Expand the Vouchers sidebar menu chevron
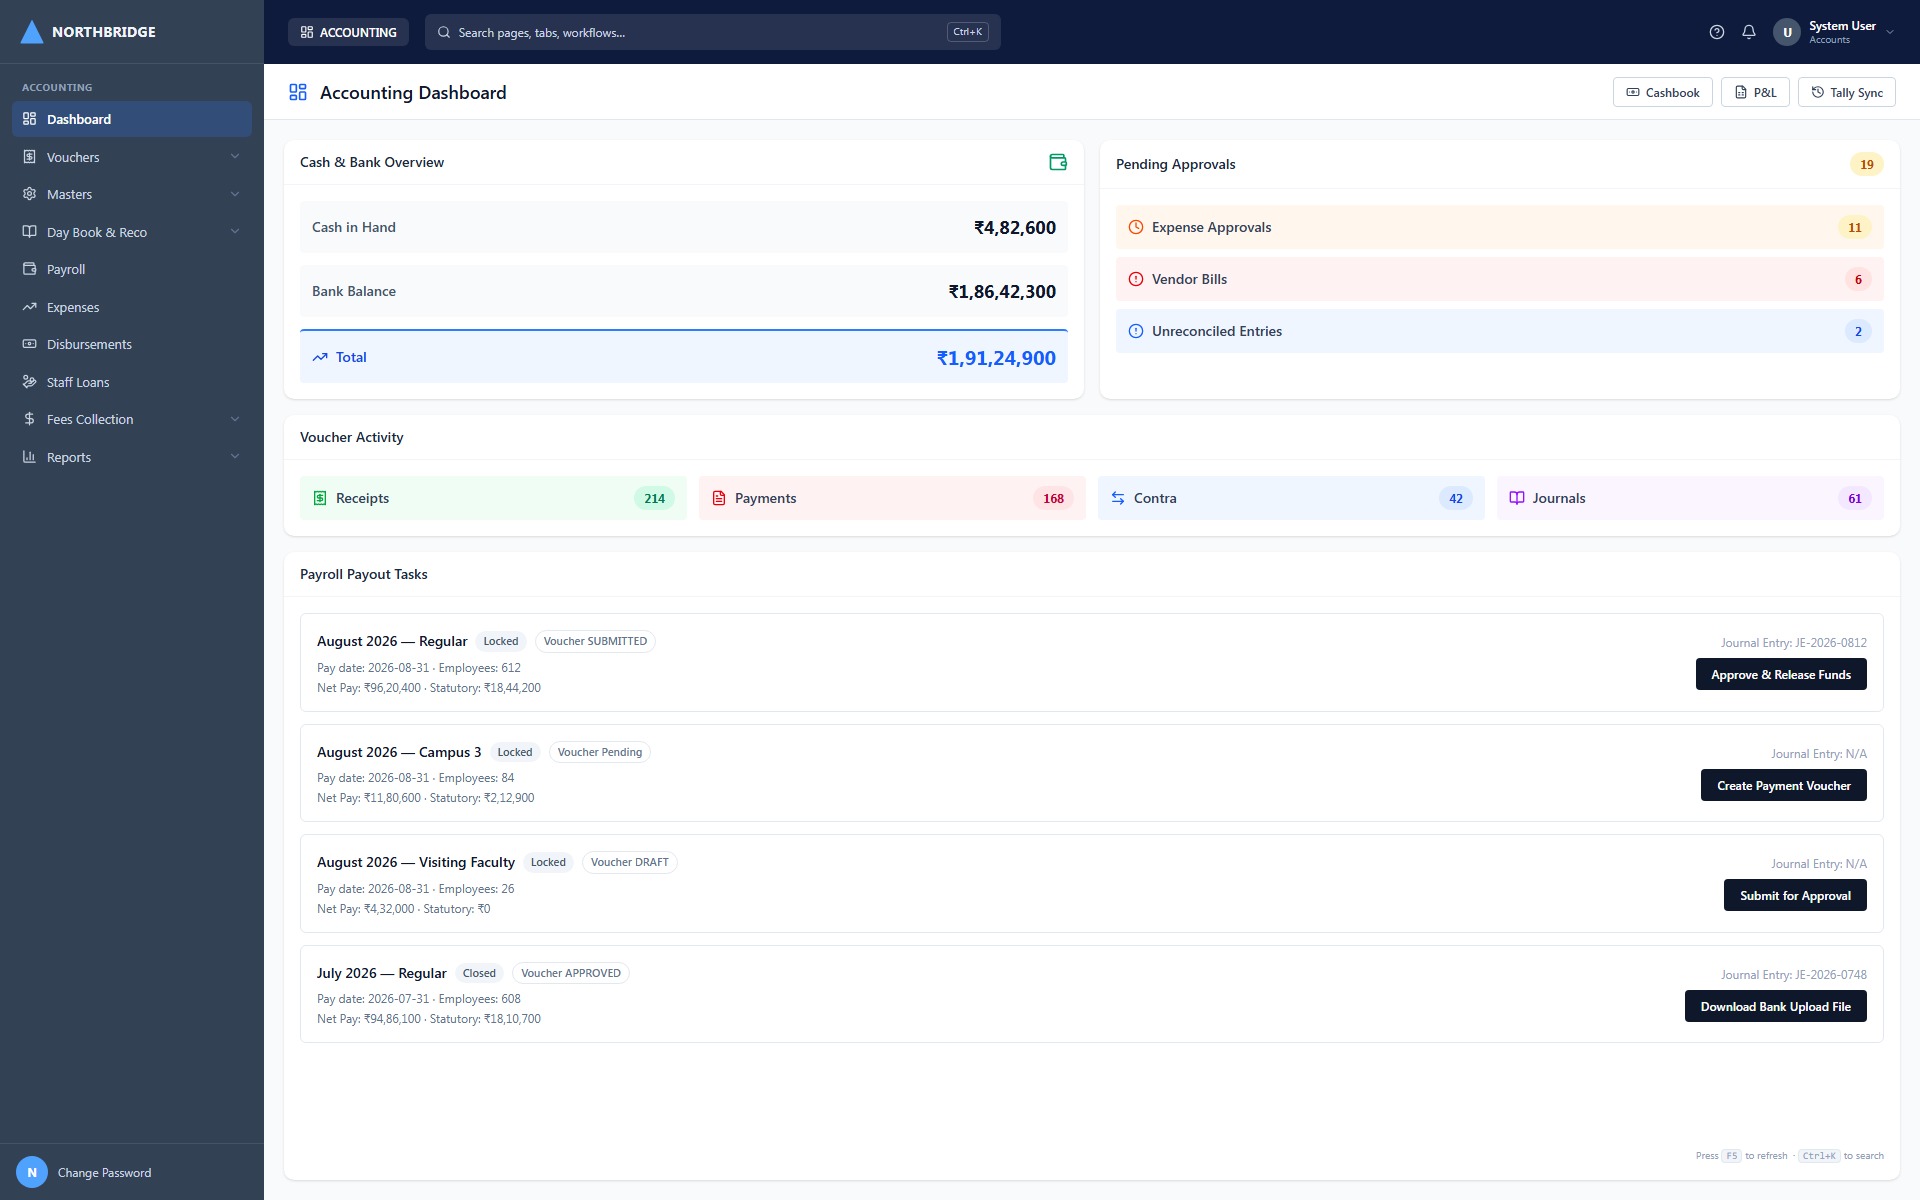This screenshot has height=1200, width=1920. coord(235,157)
